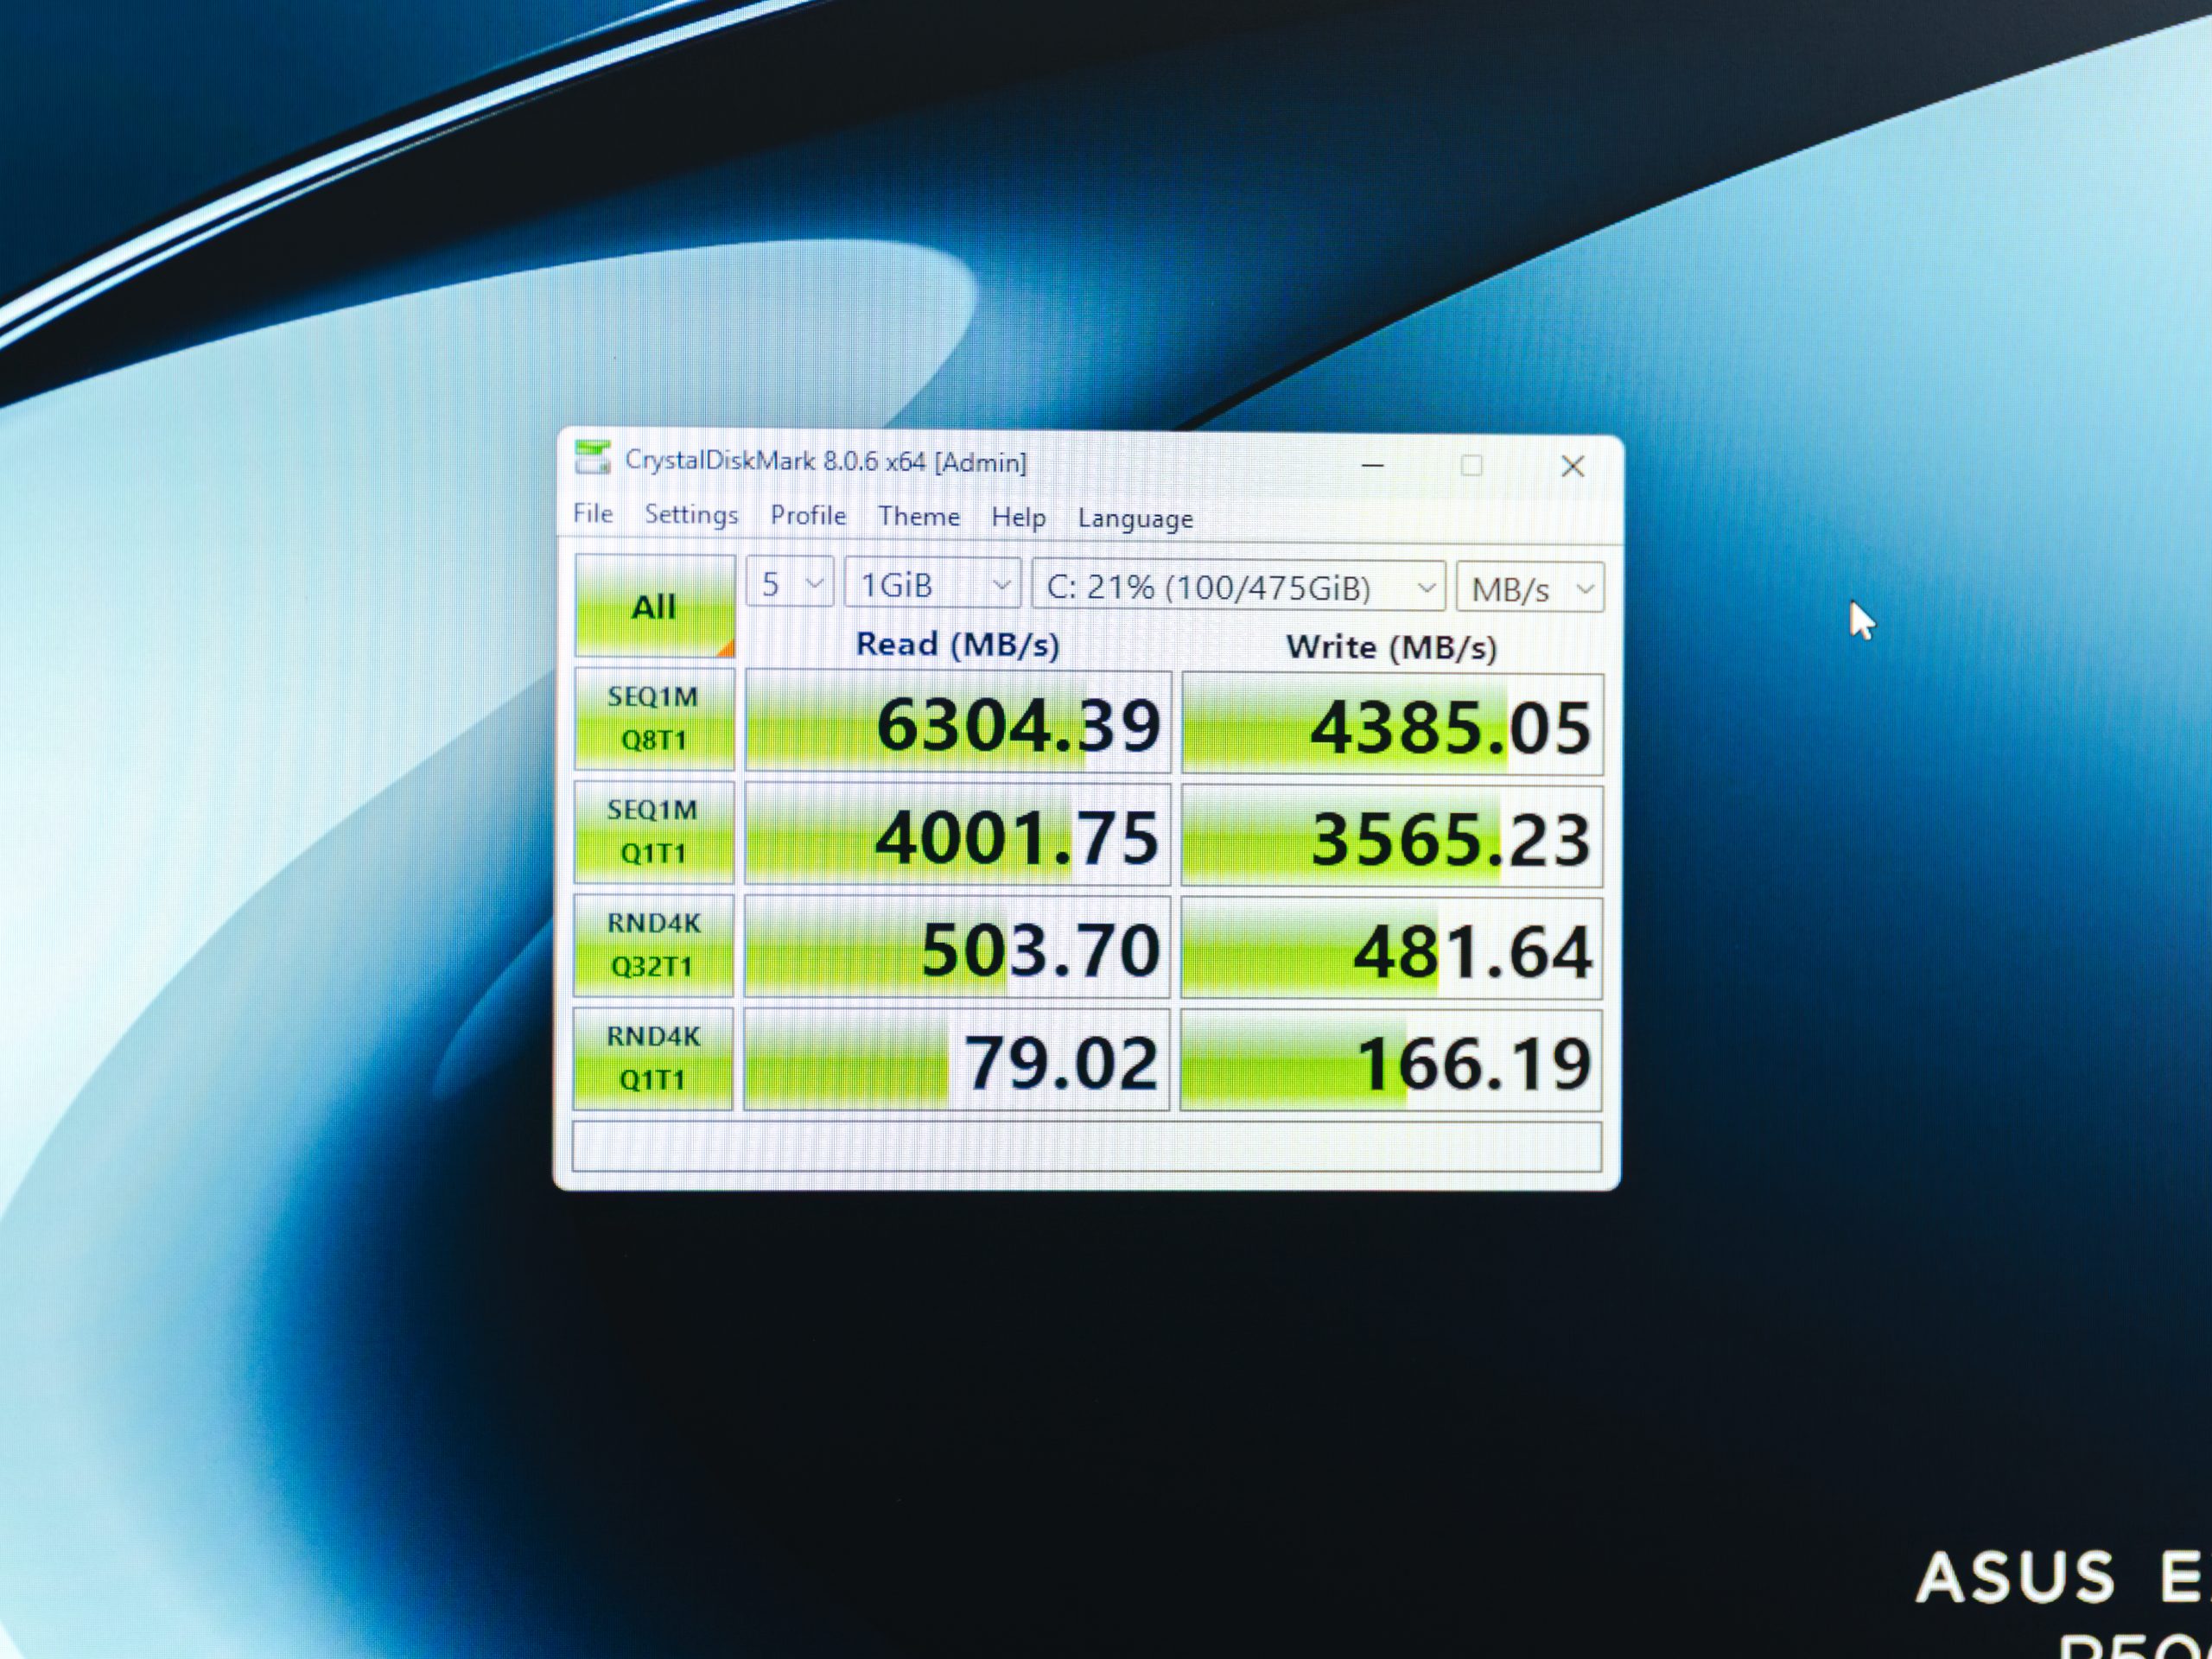Expand the 1GiB test size dropdown

pyautogui.click(x=932, y=584)
